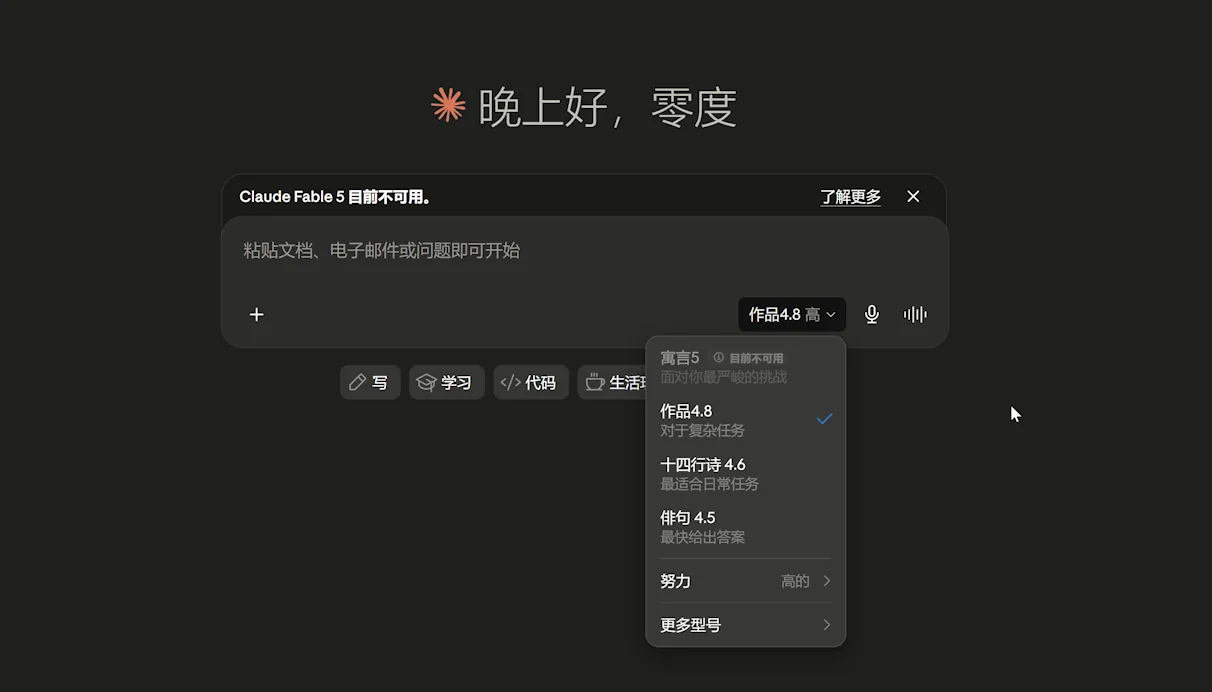The height and width of the screenshot is (692, 1212).
Task: Click the 写 suggestion chip
Action: pos(370,382)
